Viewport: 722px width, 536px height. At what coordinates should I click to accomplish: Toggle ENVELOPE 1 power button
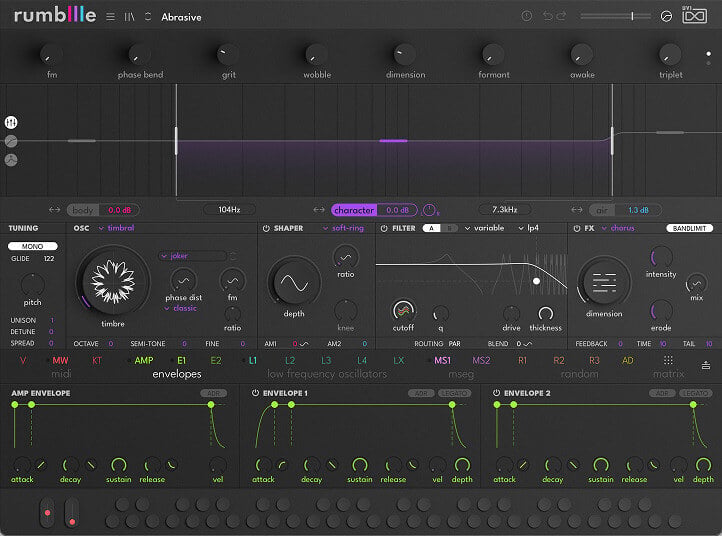256,393
